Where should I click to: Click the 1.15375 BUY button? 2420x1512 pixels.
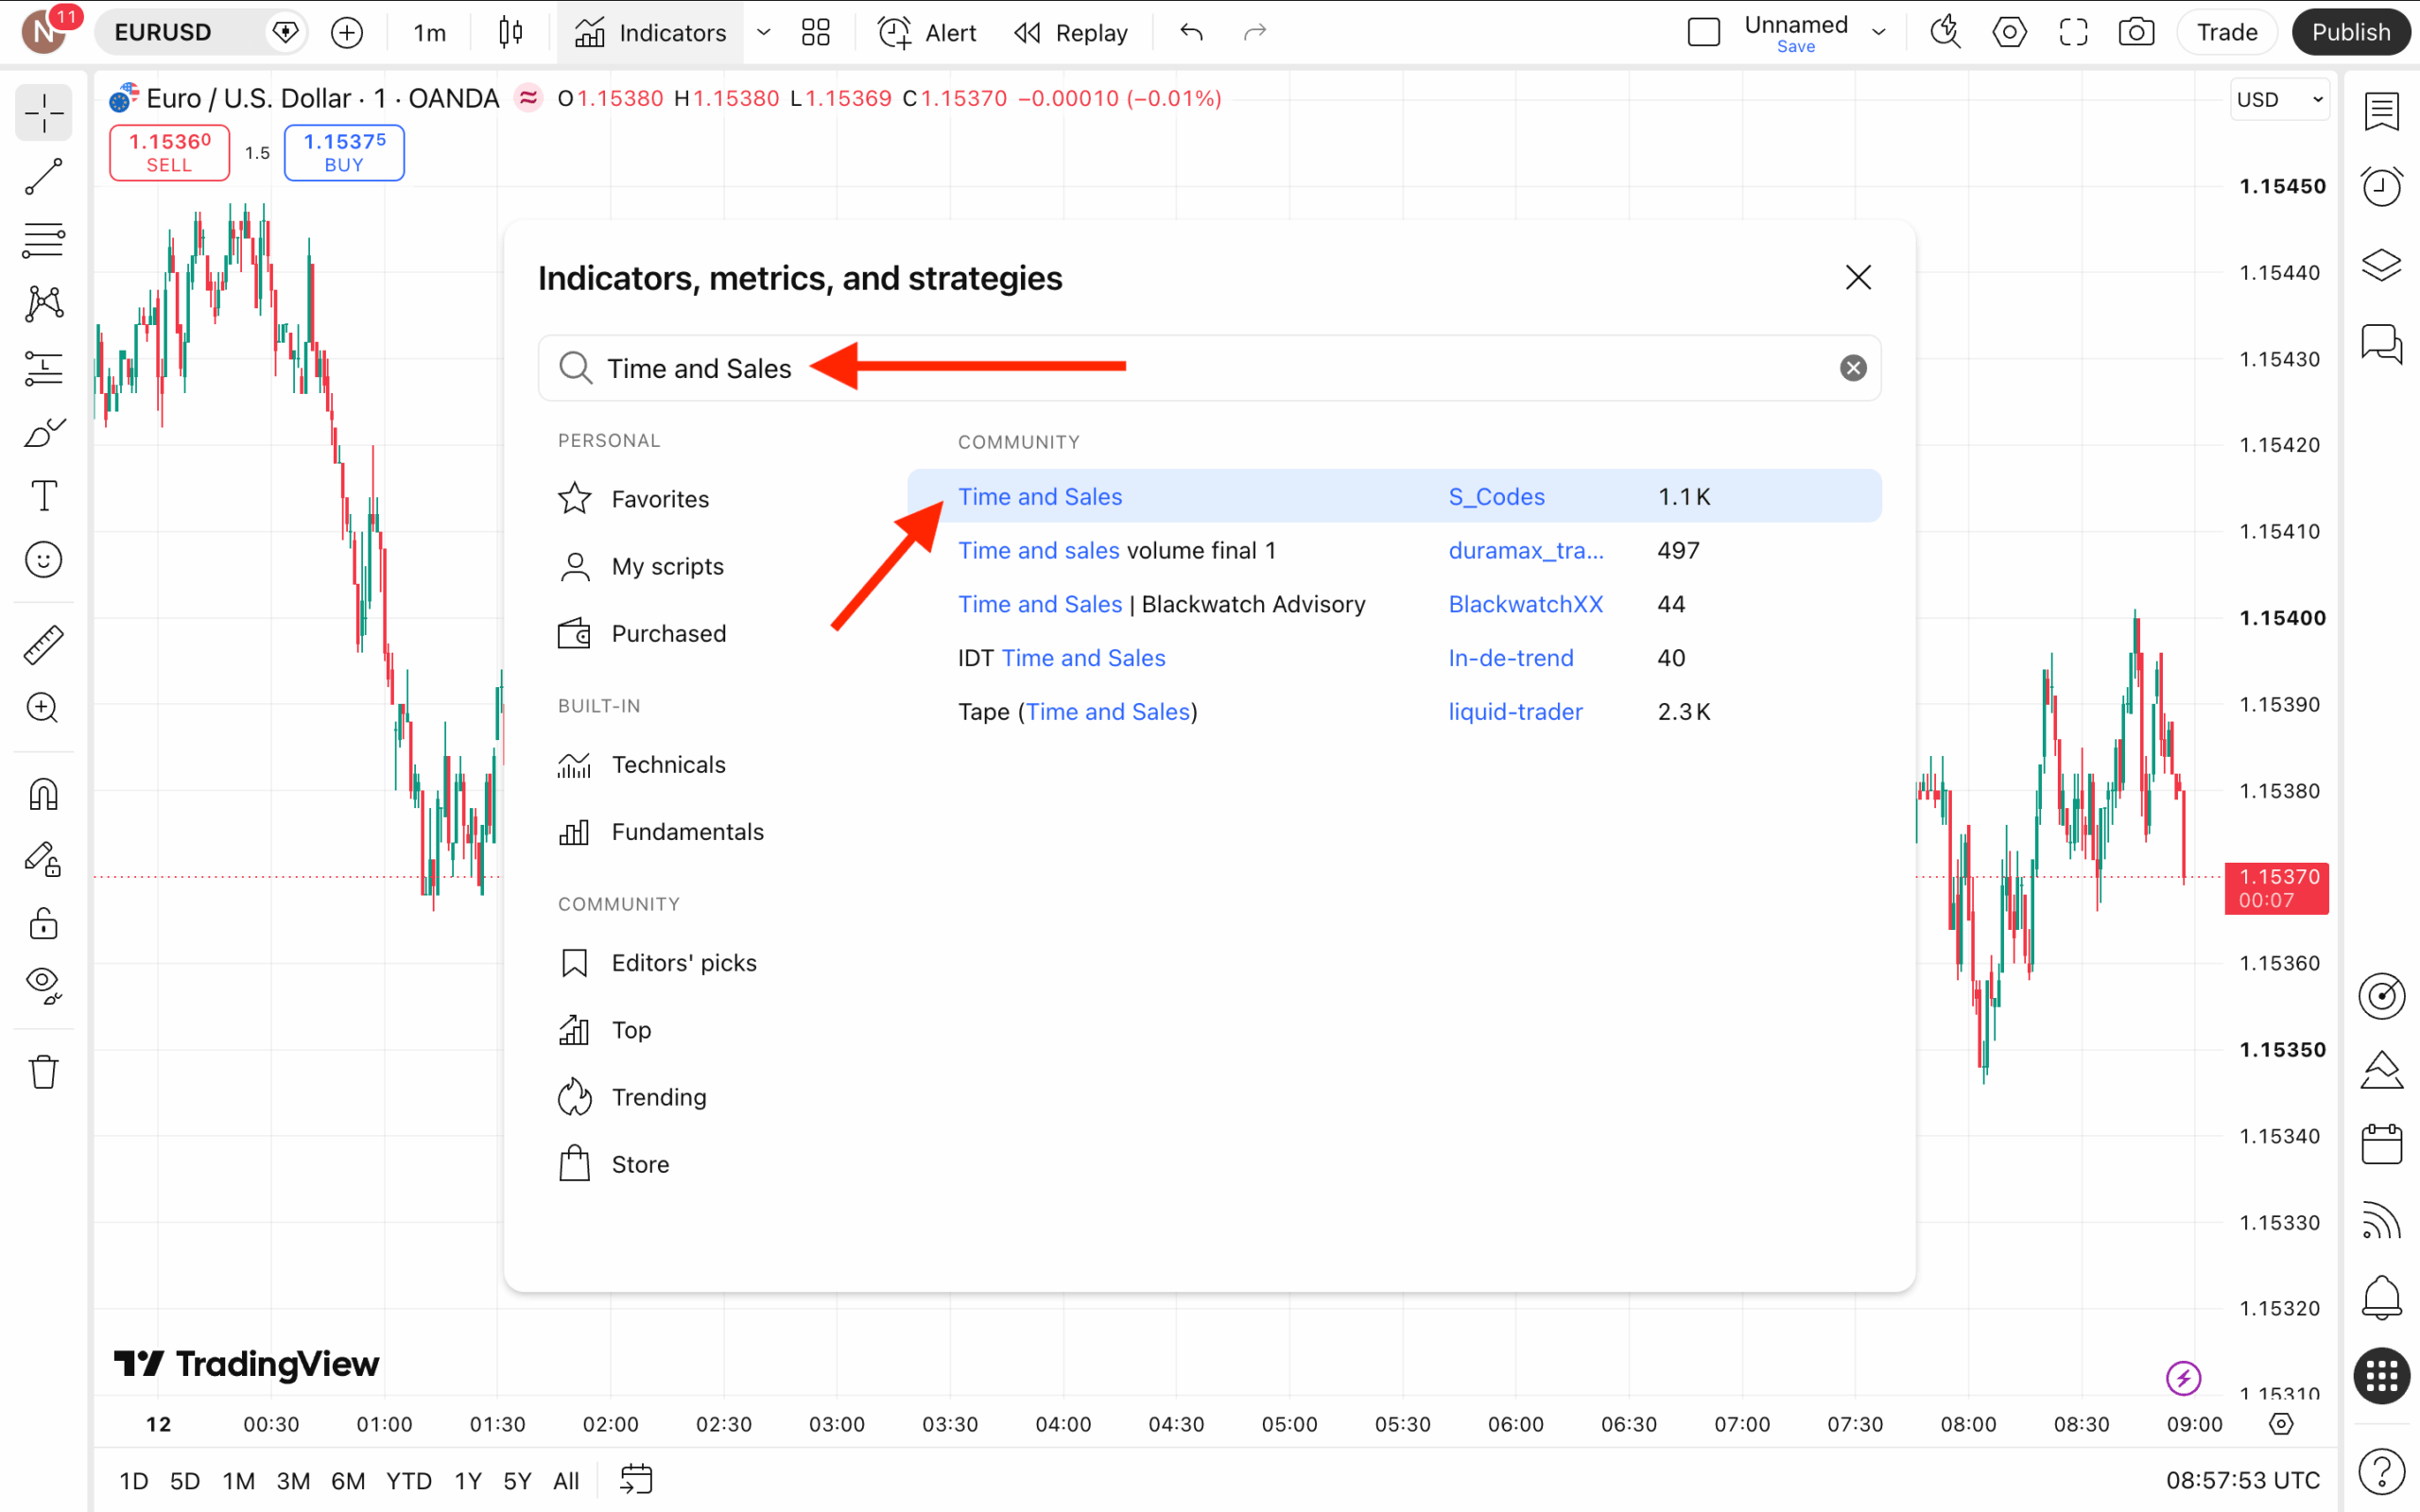pyautogui.click(x=344, y=152)
